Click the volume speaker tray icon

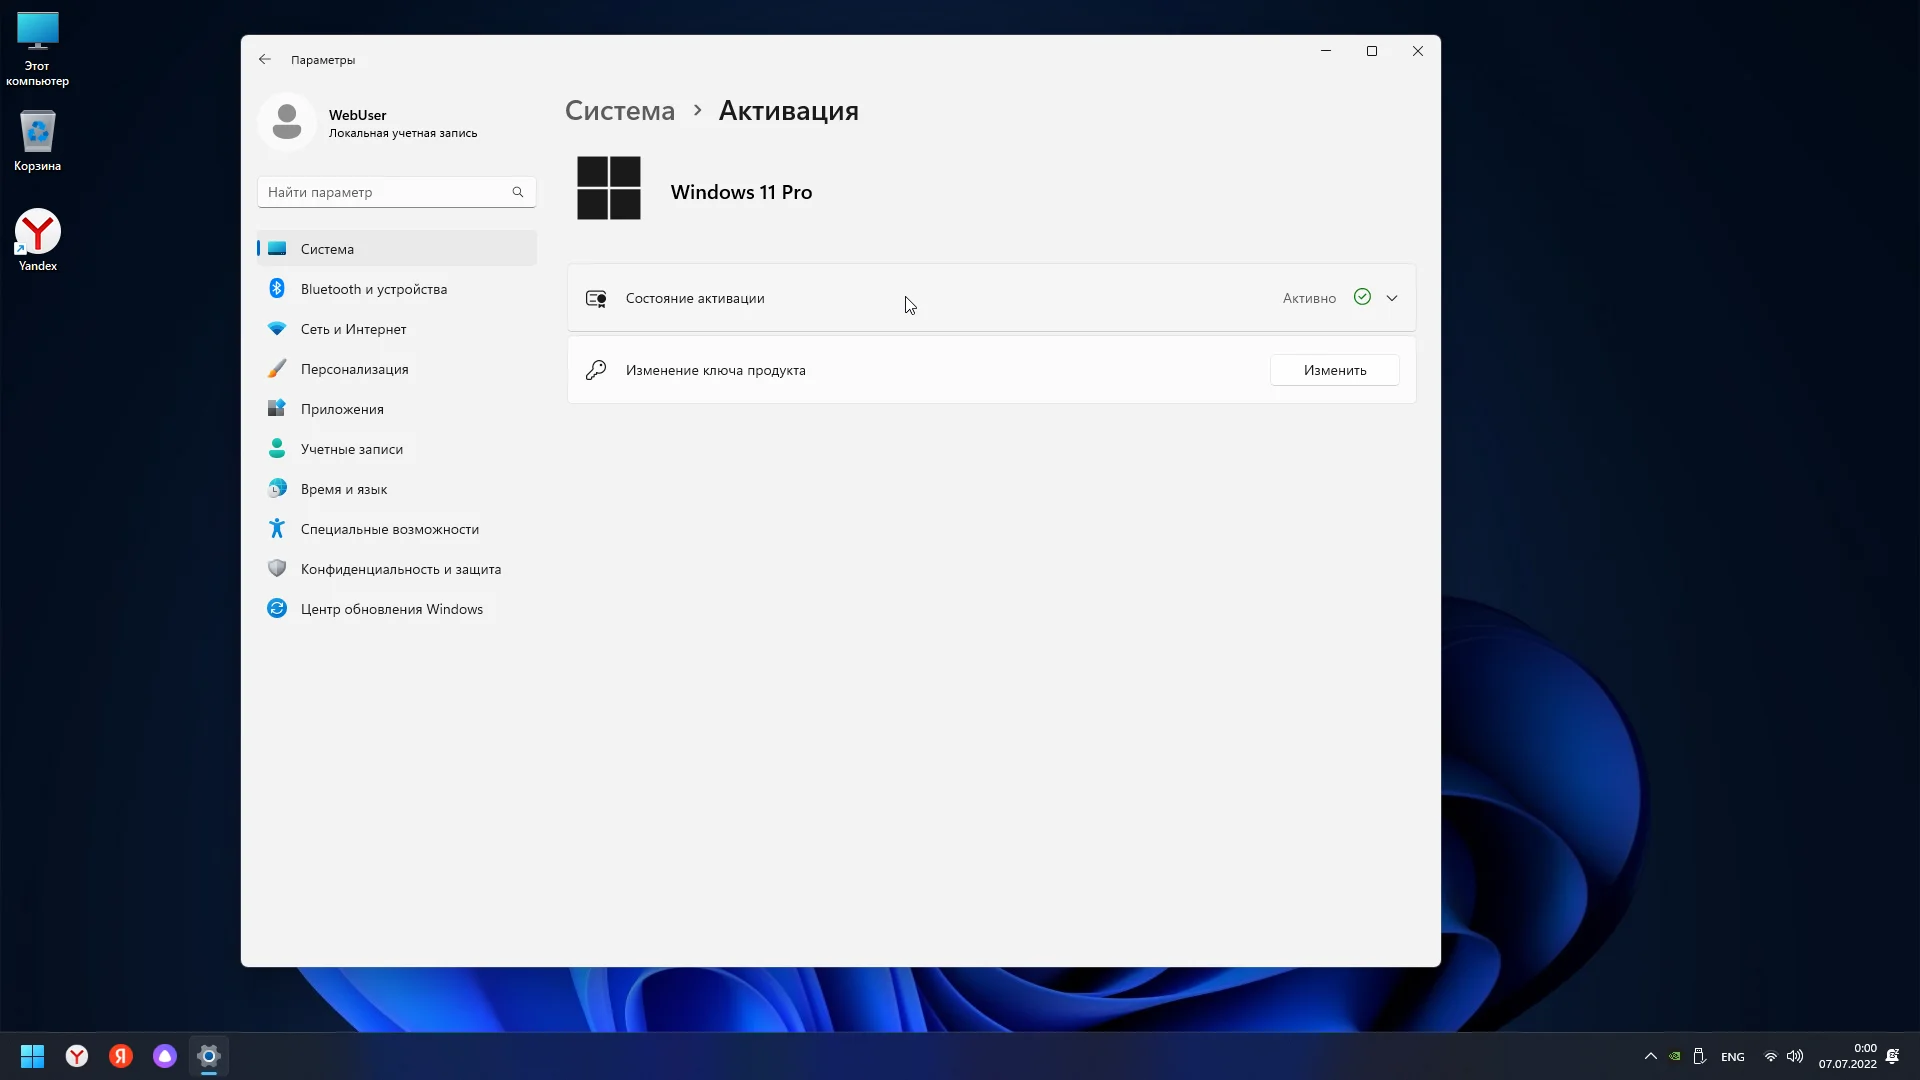pyautogui.click(x=1795, y=1056)
